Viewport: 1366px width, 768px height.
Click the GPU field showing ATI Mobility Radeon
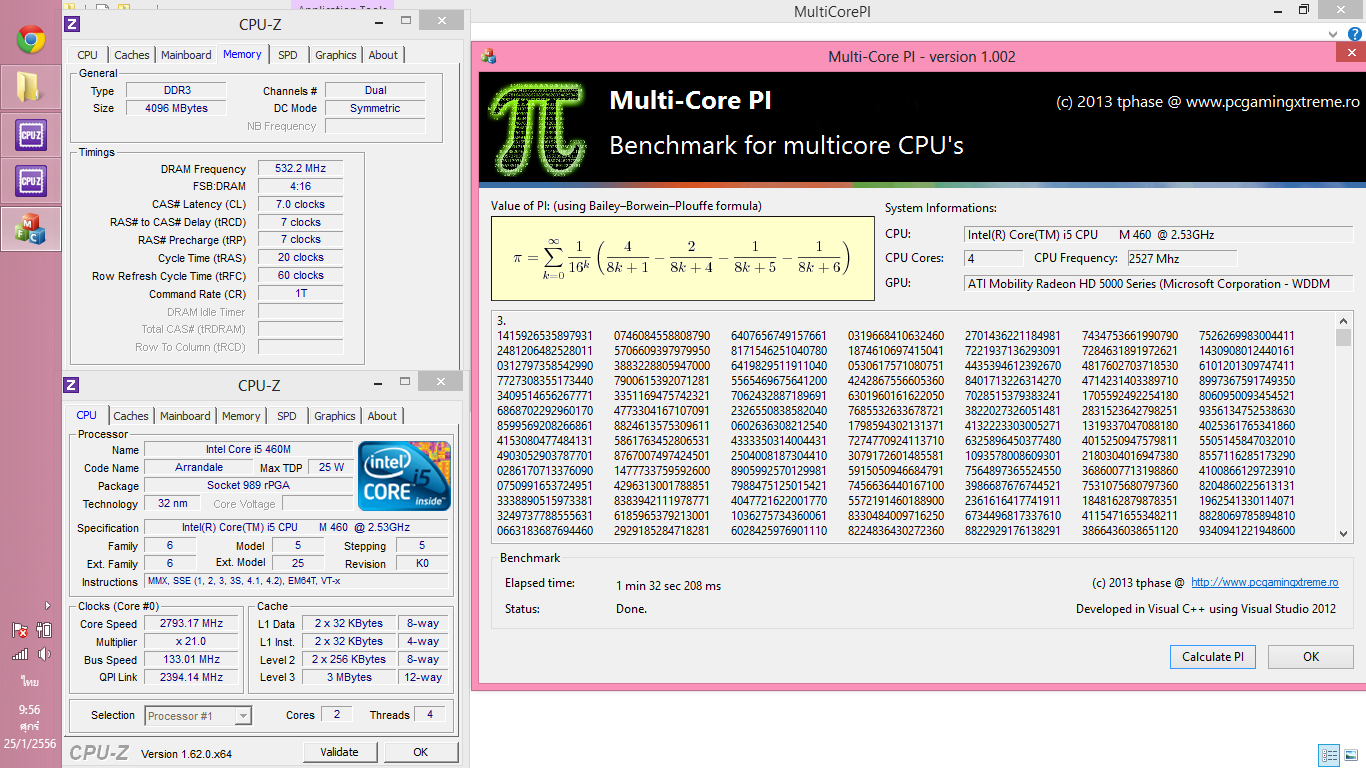click(1158, 284)
